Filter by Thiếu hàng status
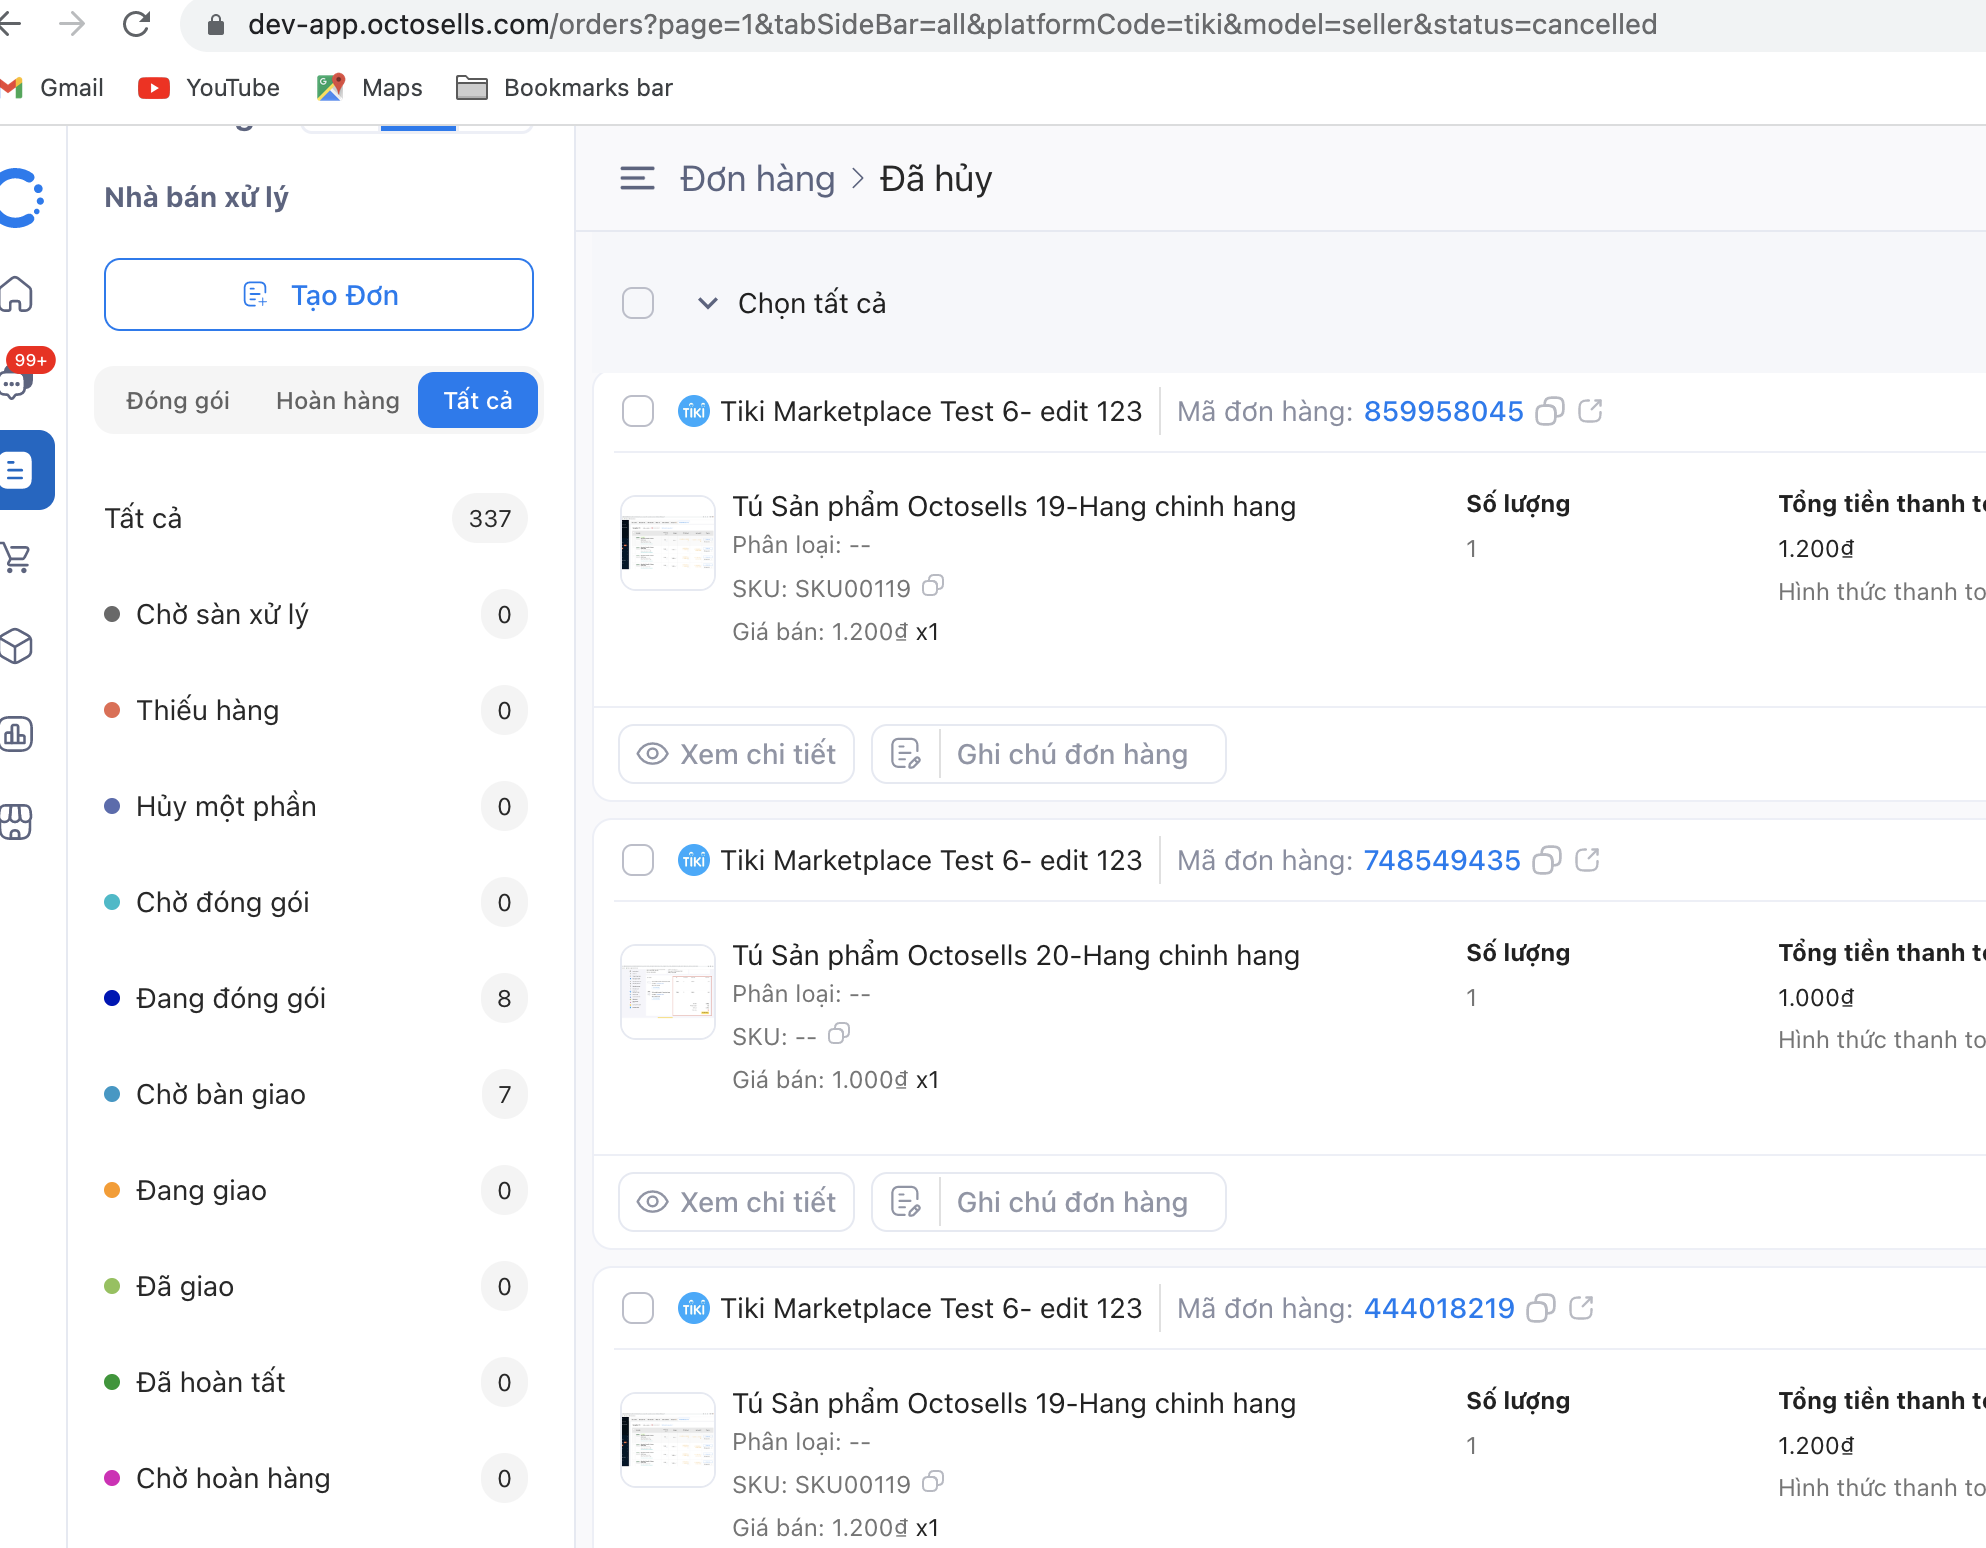 (x=316, y=710)
